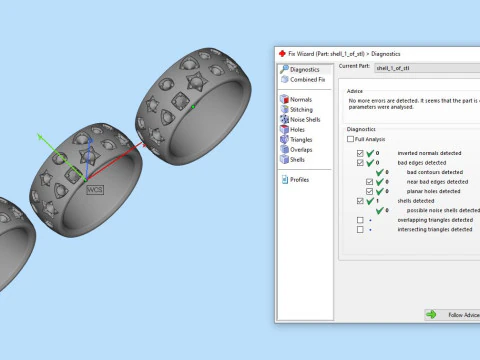The image size is (480, 360).
Task: Open the Overlaps page
Action: click(296, 149)
